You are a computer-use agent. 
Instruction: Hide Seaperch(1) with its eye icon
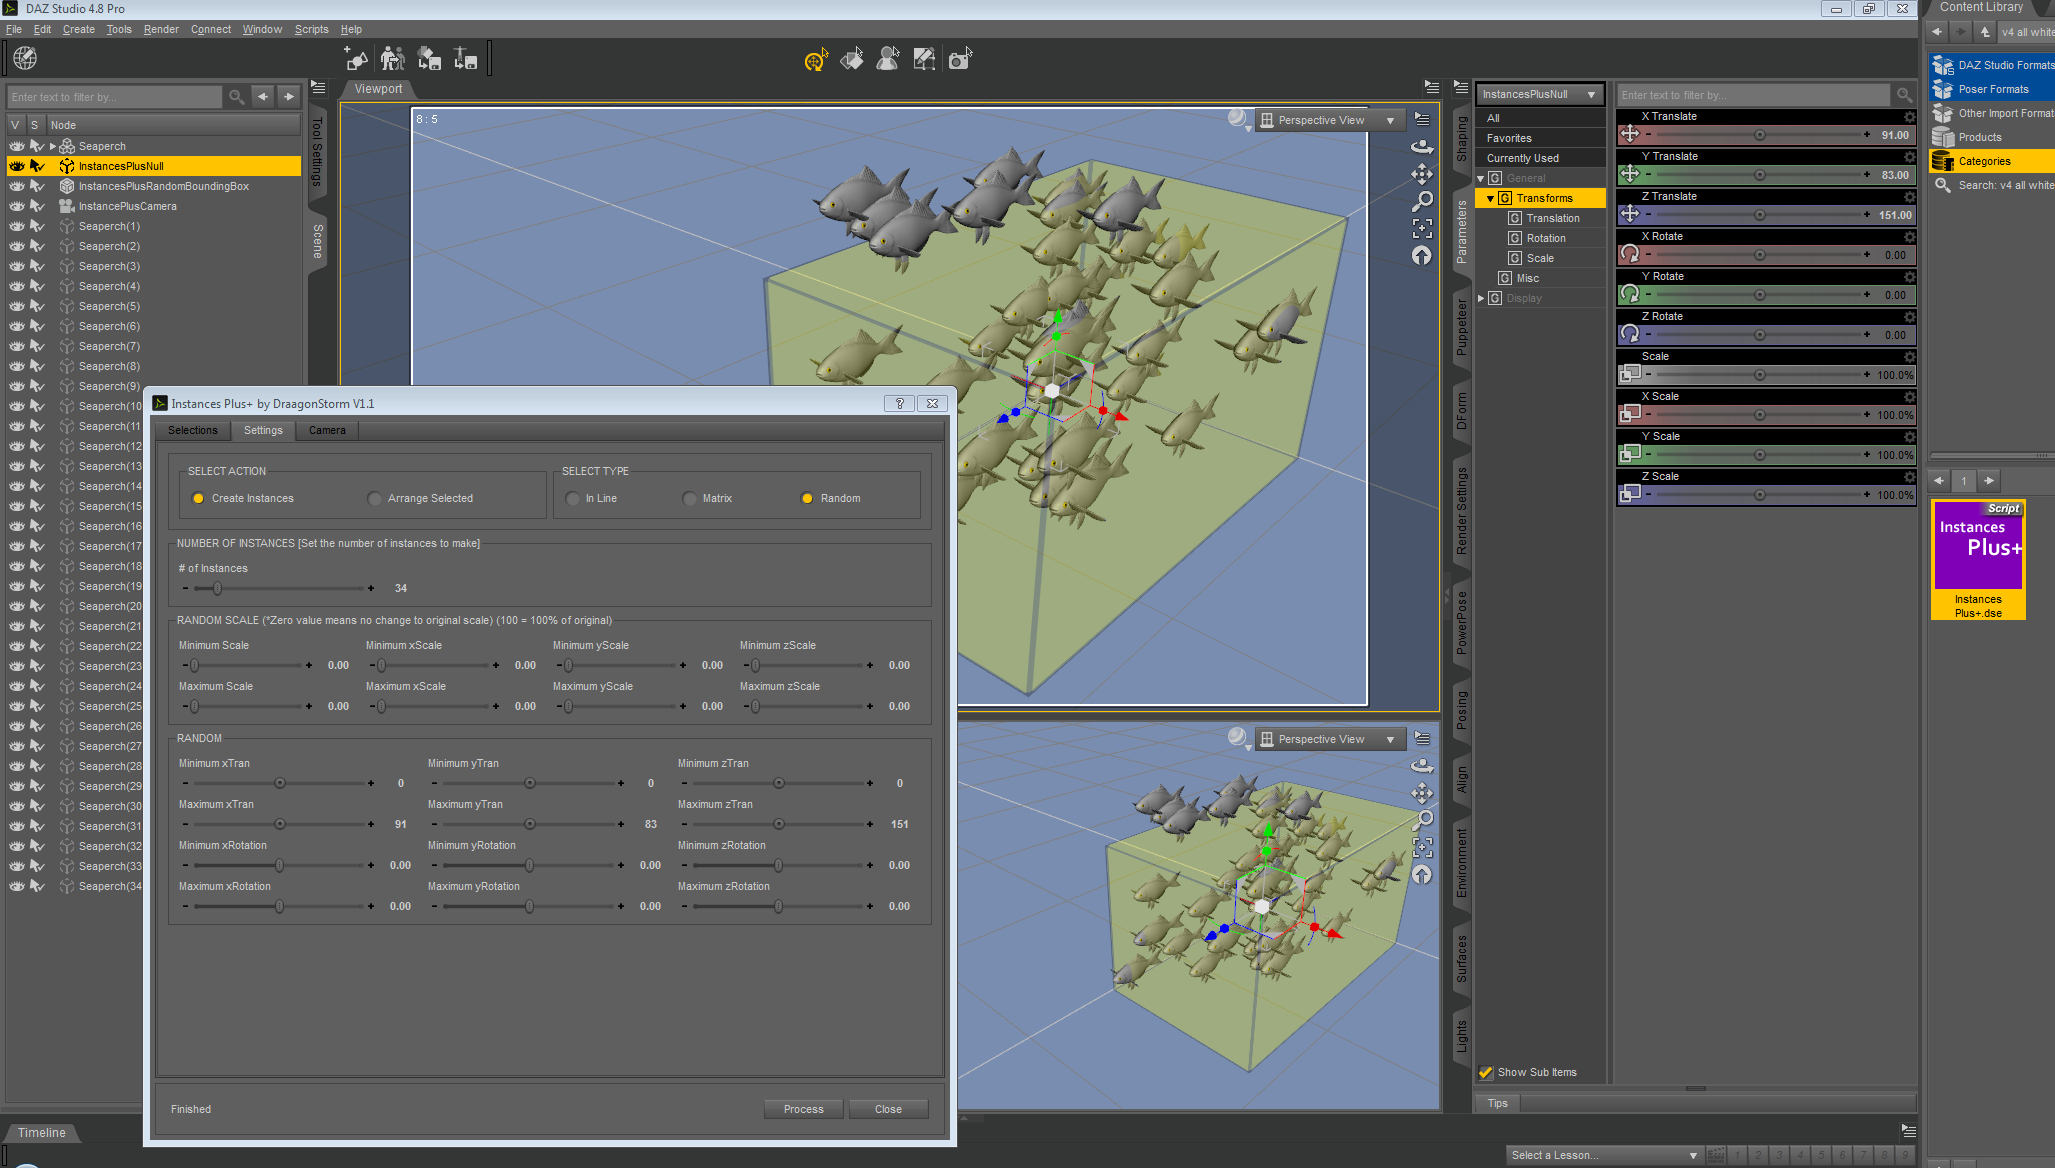point(17,226)
